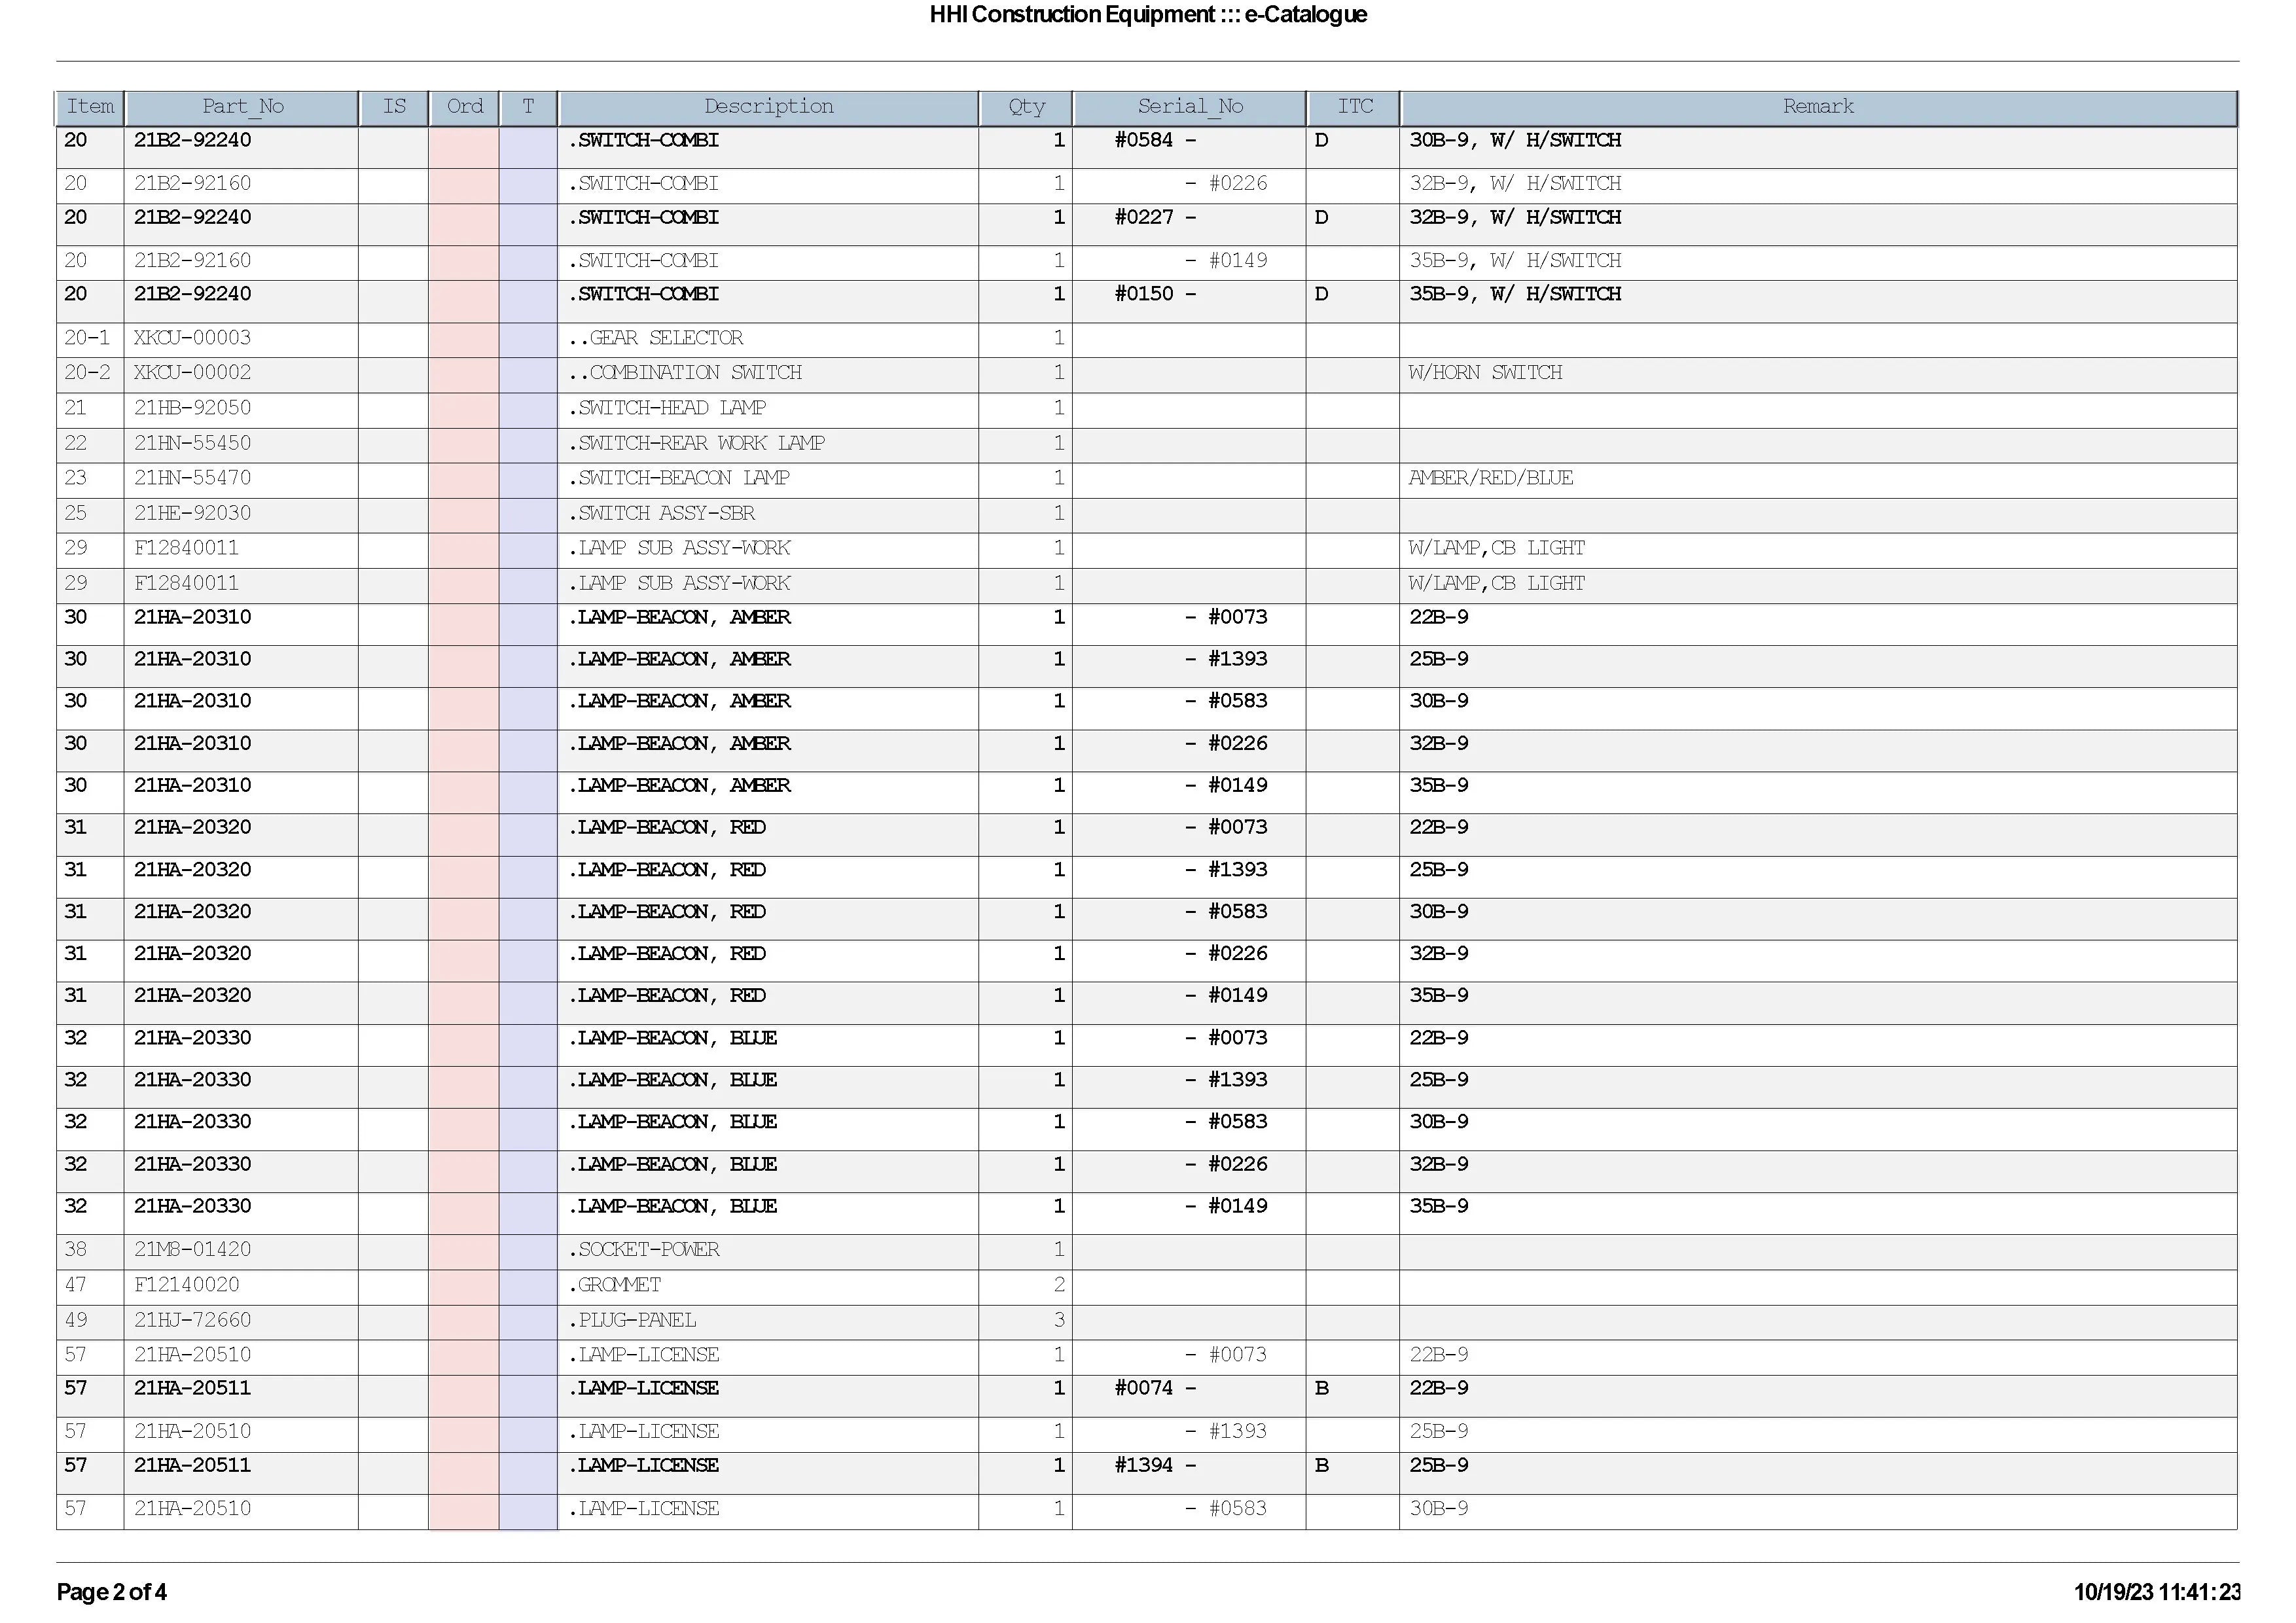
Task: Click the Ord column header
Action: click(464, 107)
